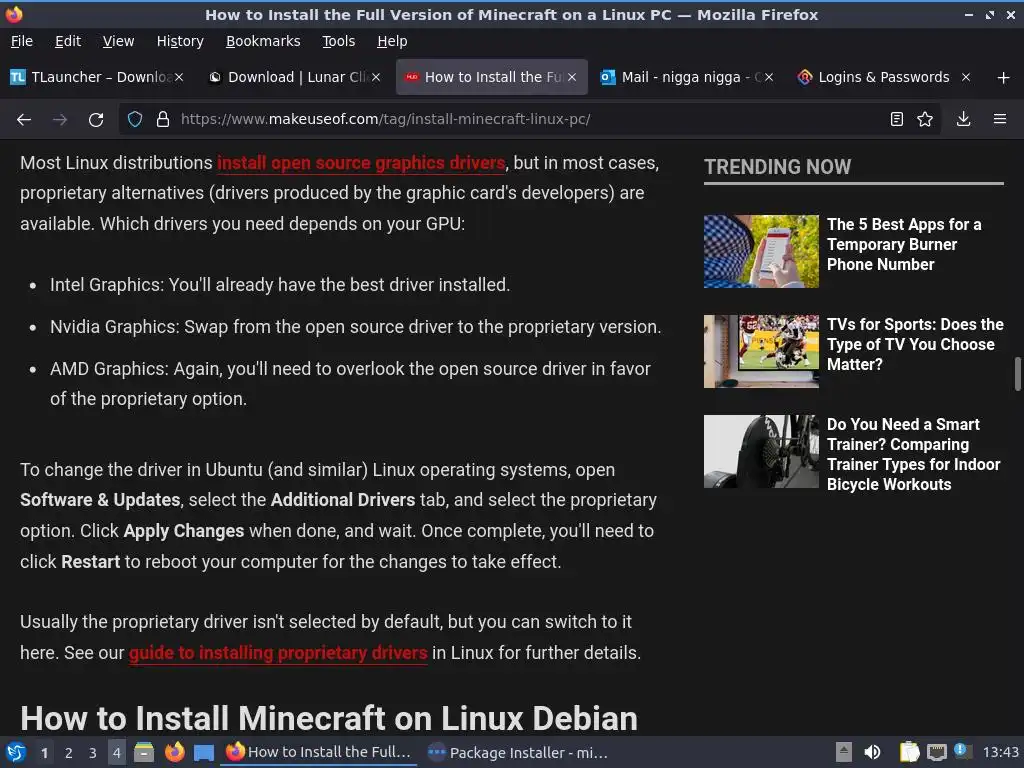The image size is (1024, 768).
Task: Open the History menu
Action: 180,41
